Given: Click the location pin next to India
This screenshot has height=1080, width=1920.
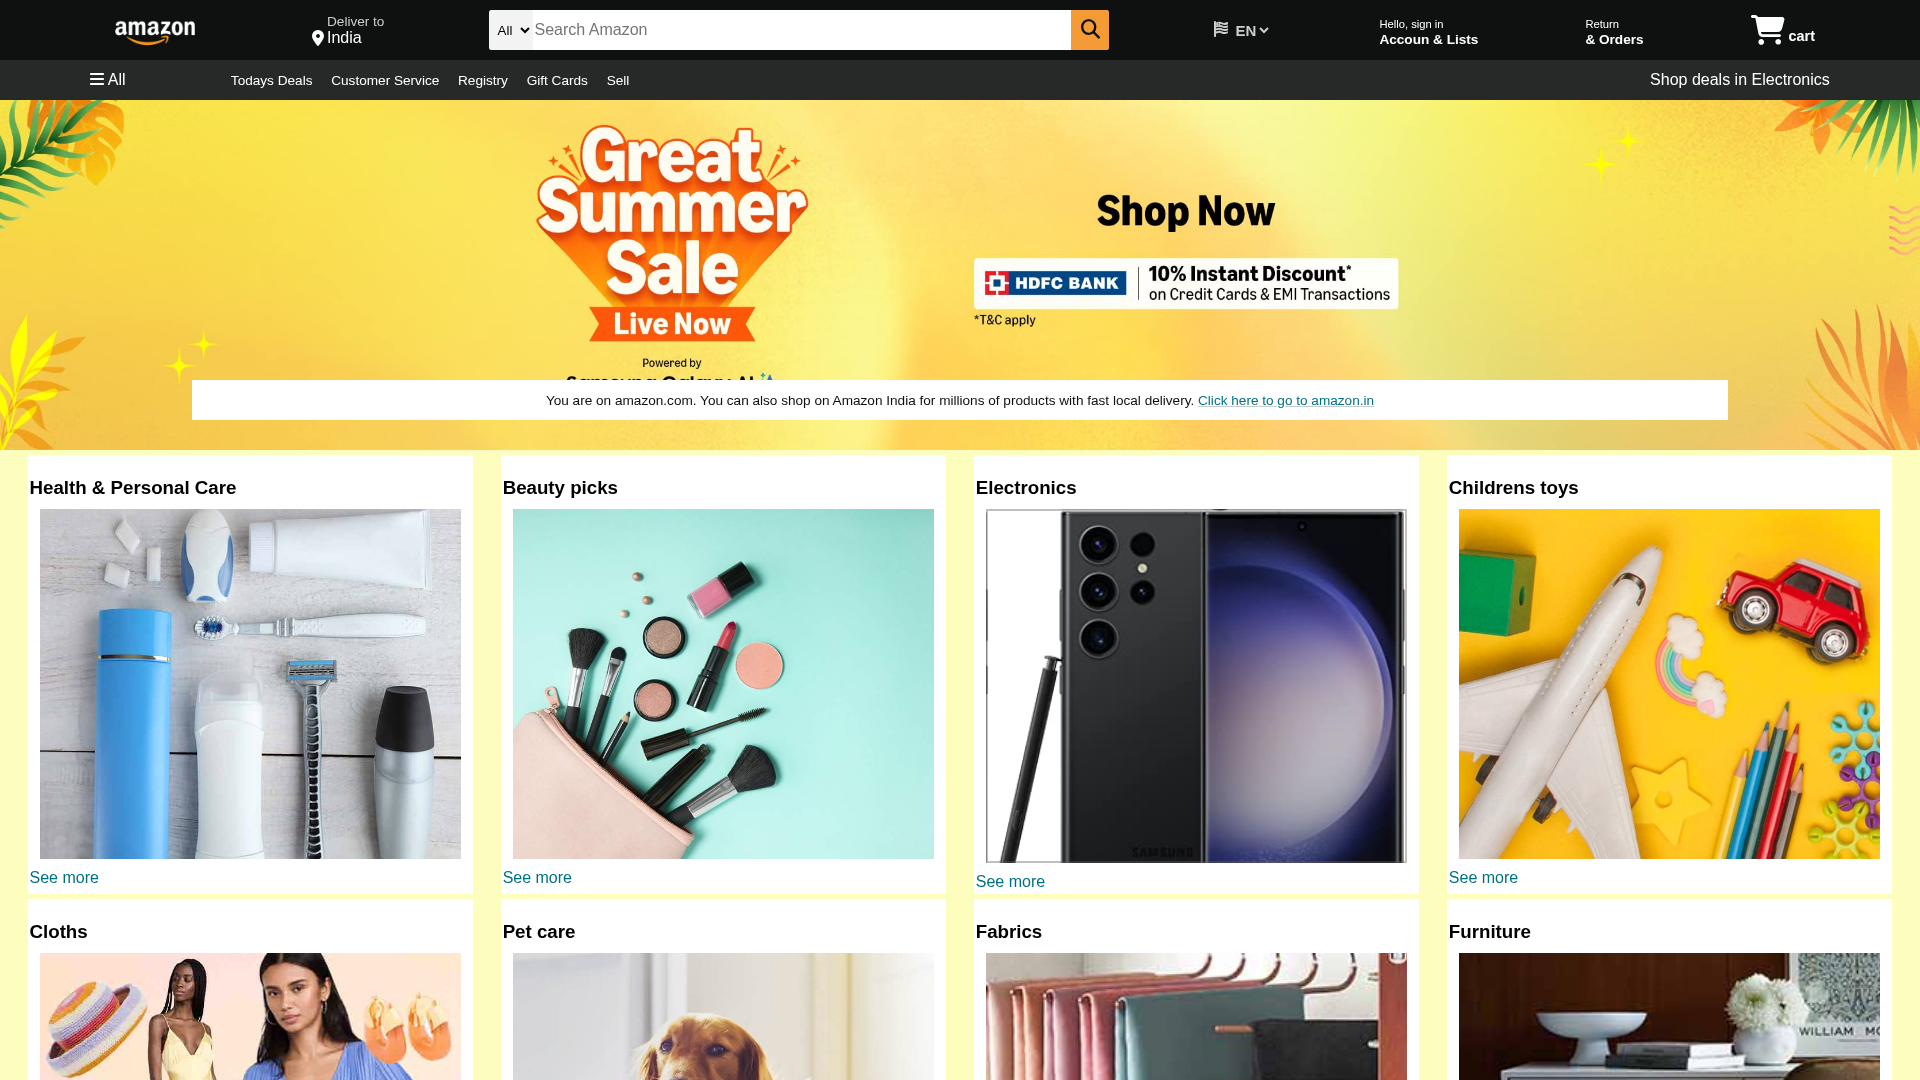Looking at the screenshot, I should point(318,38).
